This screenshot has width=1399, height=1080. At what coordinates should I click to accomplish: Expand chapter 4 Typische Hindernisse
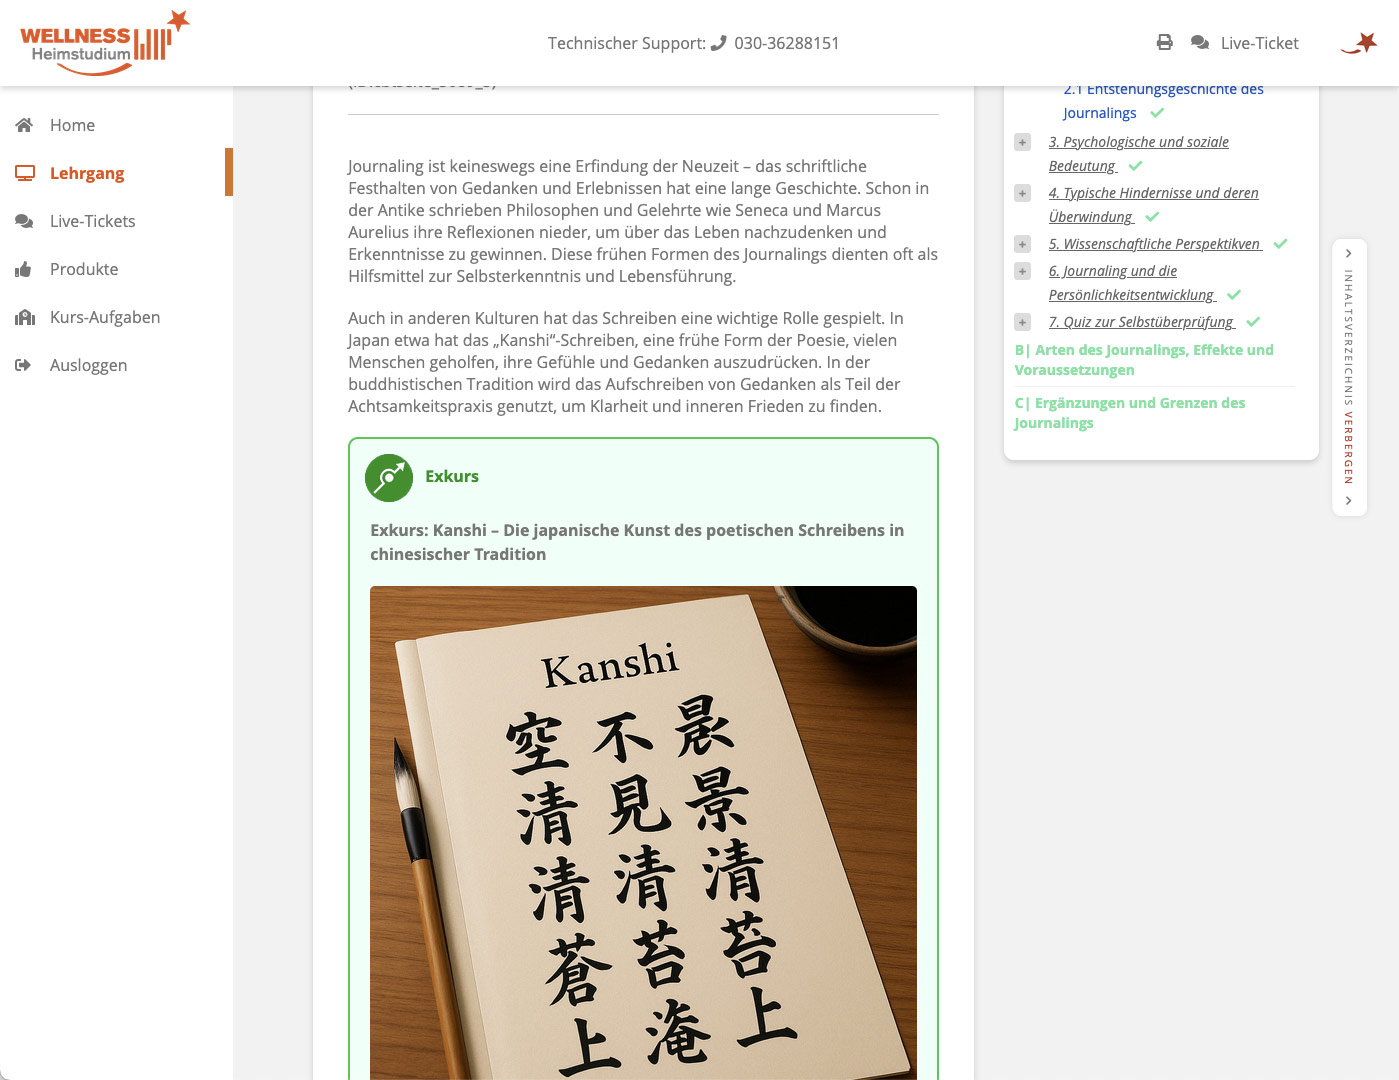click(1022, 193)
